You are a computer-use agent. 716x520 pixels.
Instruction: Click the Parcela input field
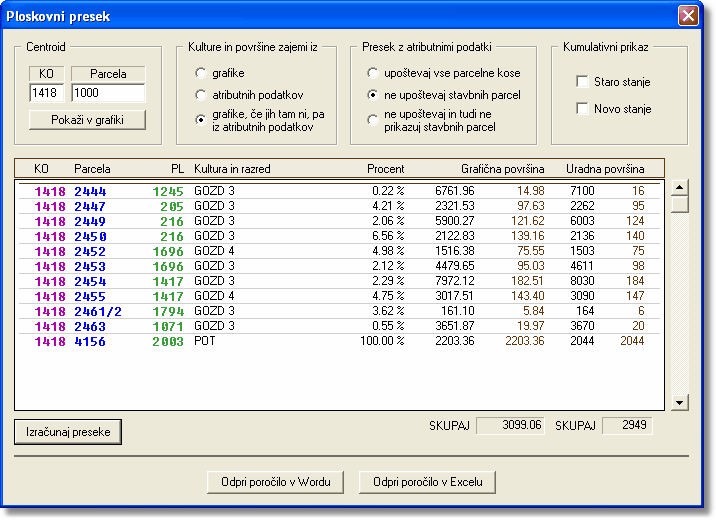(108, 93)
